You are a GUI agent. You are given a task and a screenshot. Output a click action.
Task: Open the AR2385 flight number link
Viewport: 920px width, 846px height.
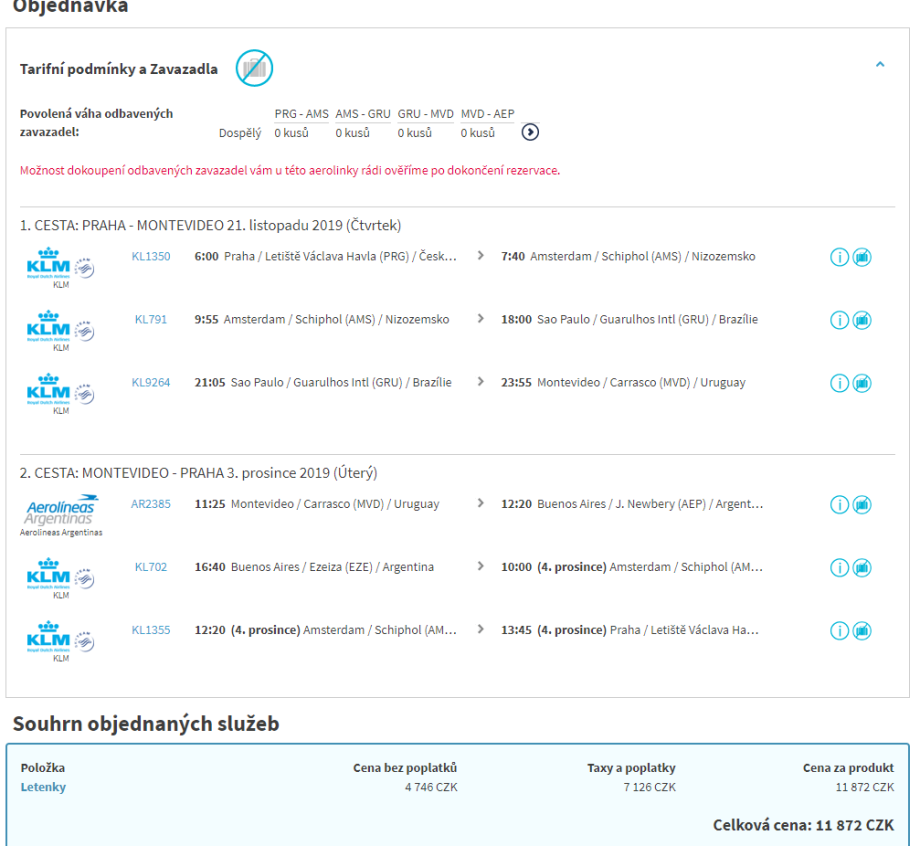151,504
